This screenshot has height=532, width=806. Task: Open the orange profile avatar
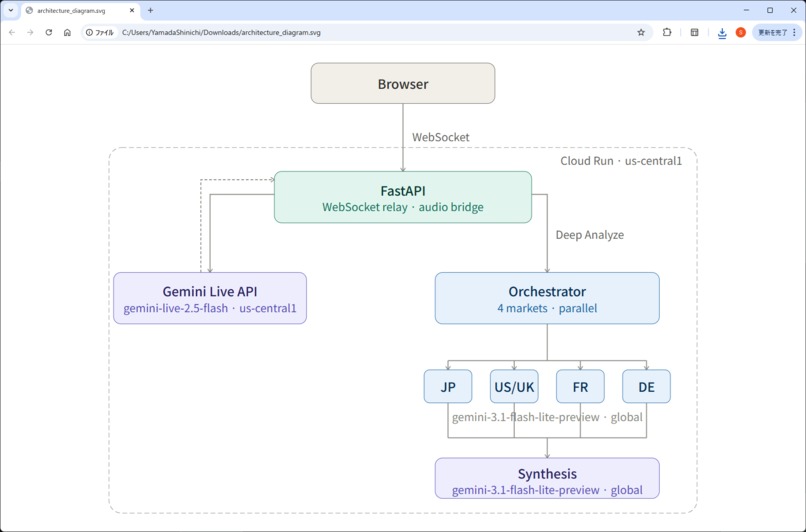[x=741, y=32]
